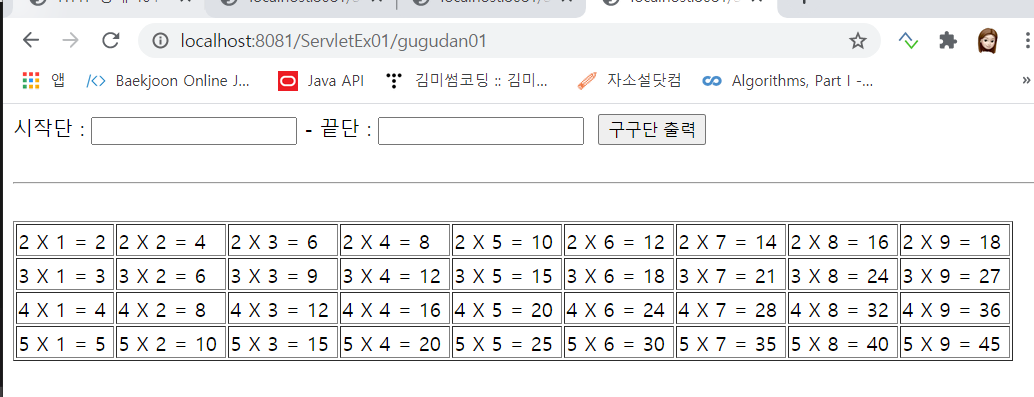
Task: View site information icon in address bar
Action: point(160,41)
